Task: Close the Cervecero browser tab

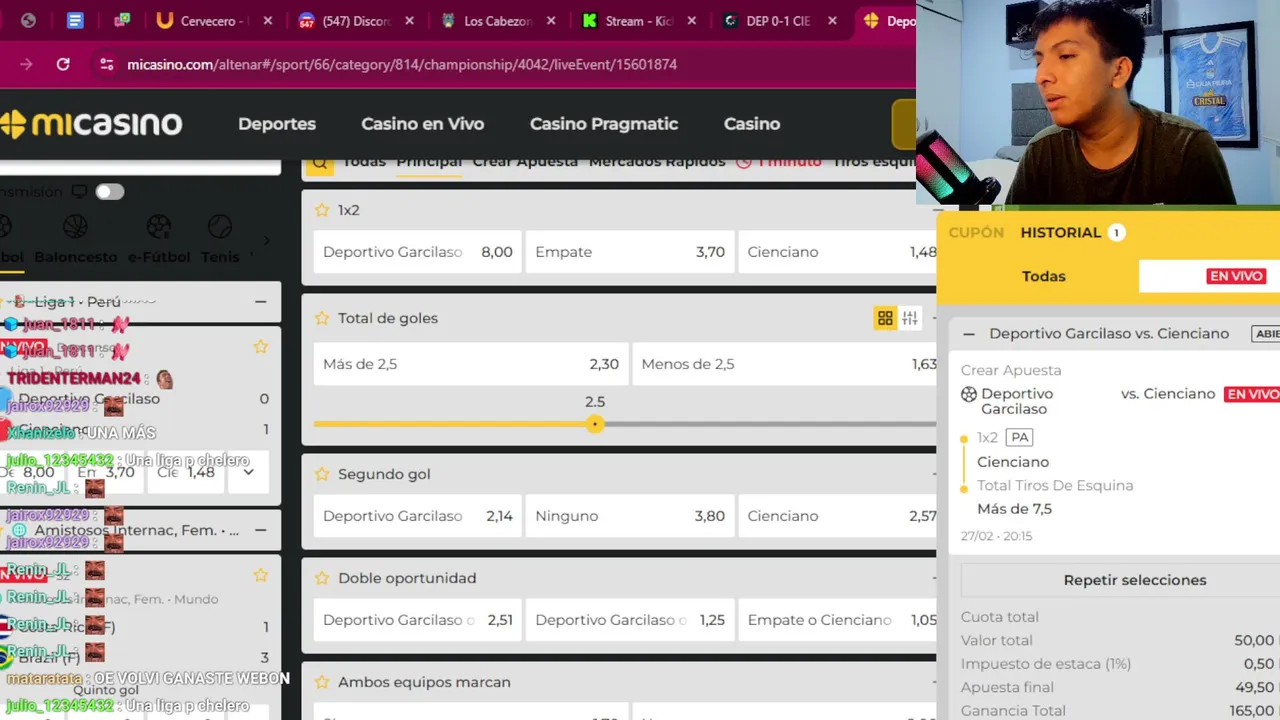Action: [x=267, y=20]
